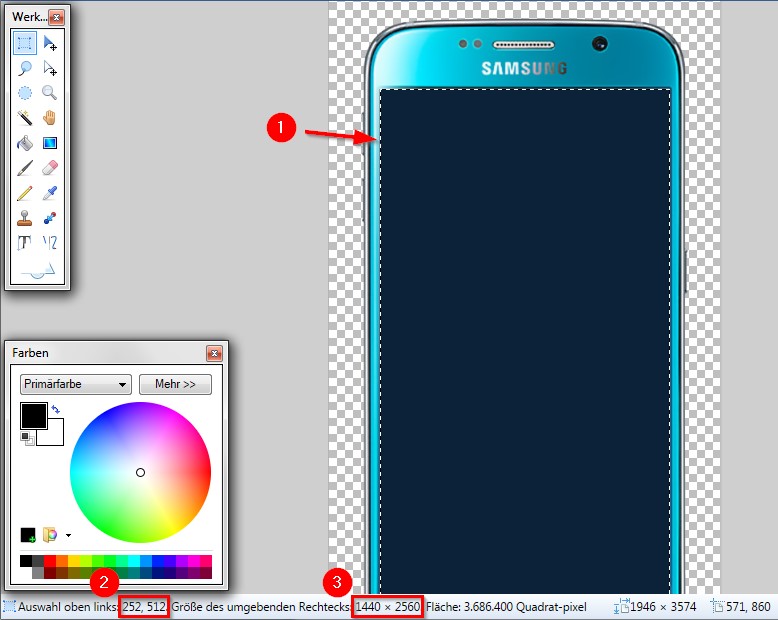Screen dimensions: 778x620
Task: Reset colors to black and white
Action: (x=27, y=438)
